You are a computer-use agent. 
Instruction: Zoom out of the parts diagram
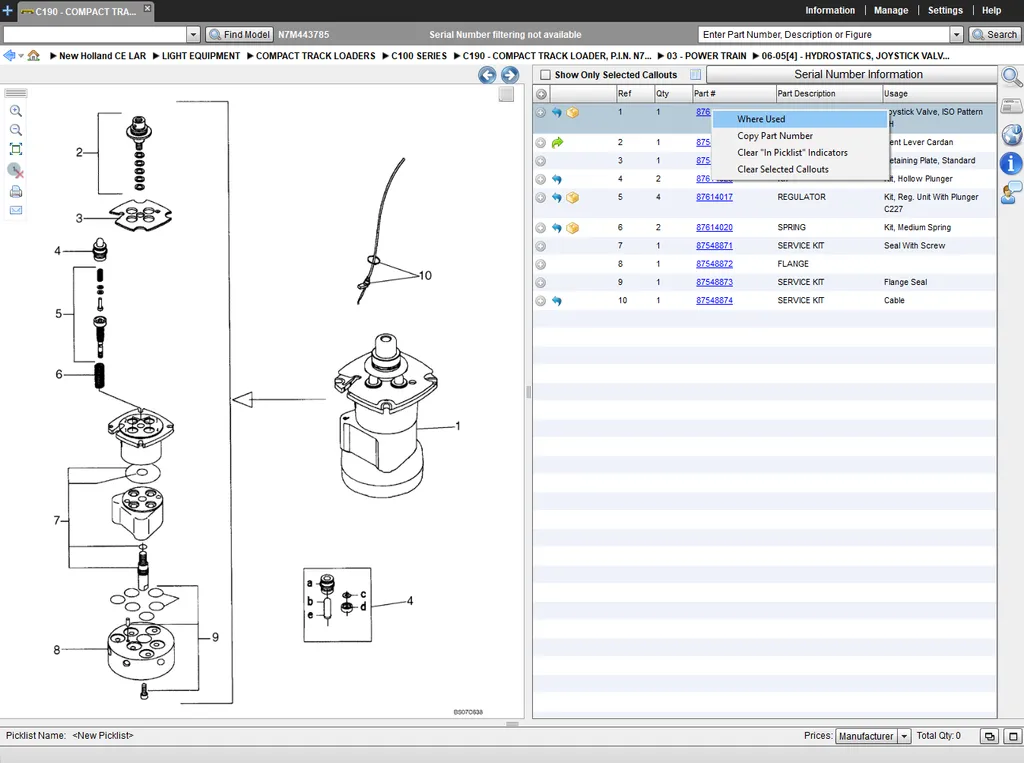[x=16, y=130]
